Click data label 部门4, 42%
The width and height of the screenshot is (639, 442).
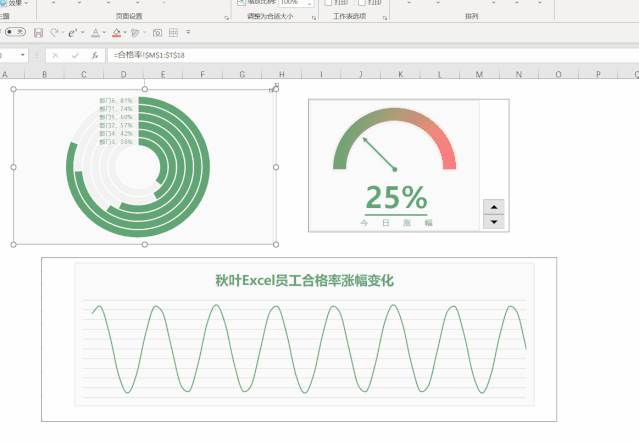click(x=116, y=133)
